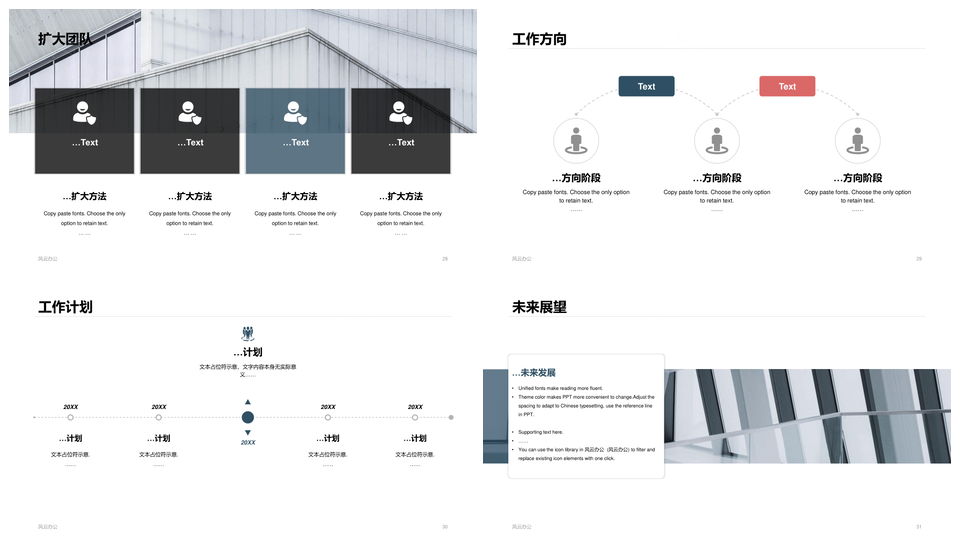The height and width of the screenshot is (548, 960).
Task: Select the person-shield icon in the leftmost dark card
Action: click(x=84, y=113)
